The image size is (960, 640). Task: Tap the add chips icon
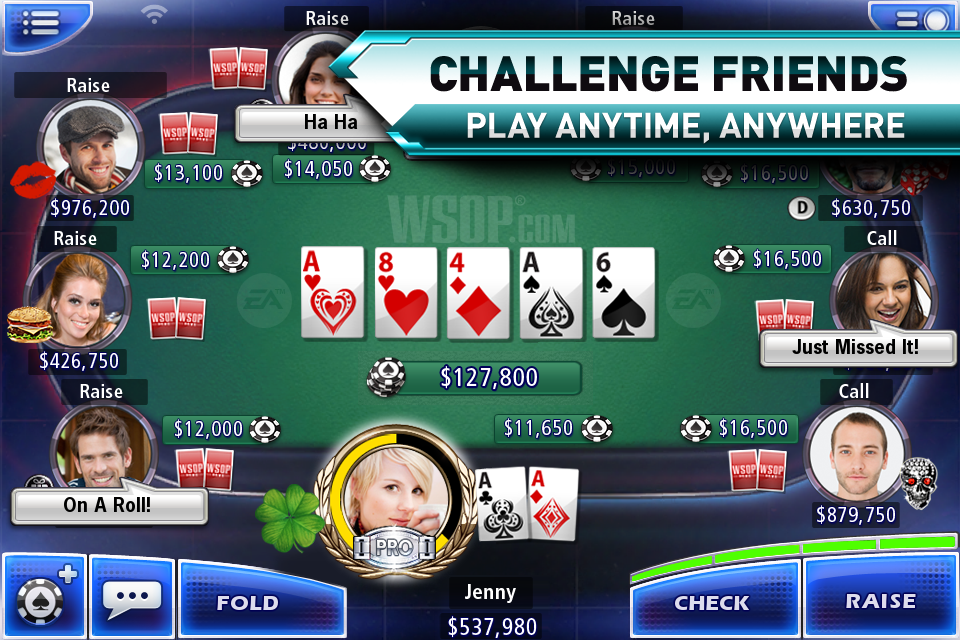pos(44,597)
